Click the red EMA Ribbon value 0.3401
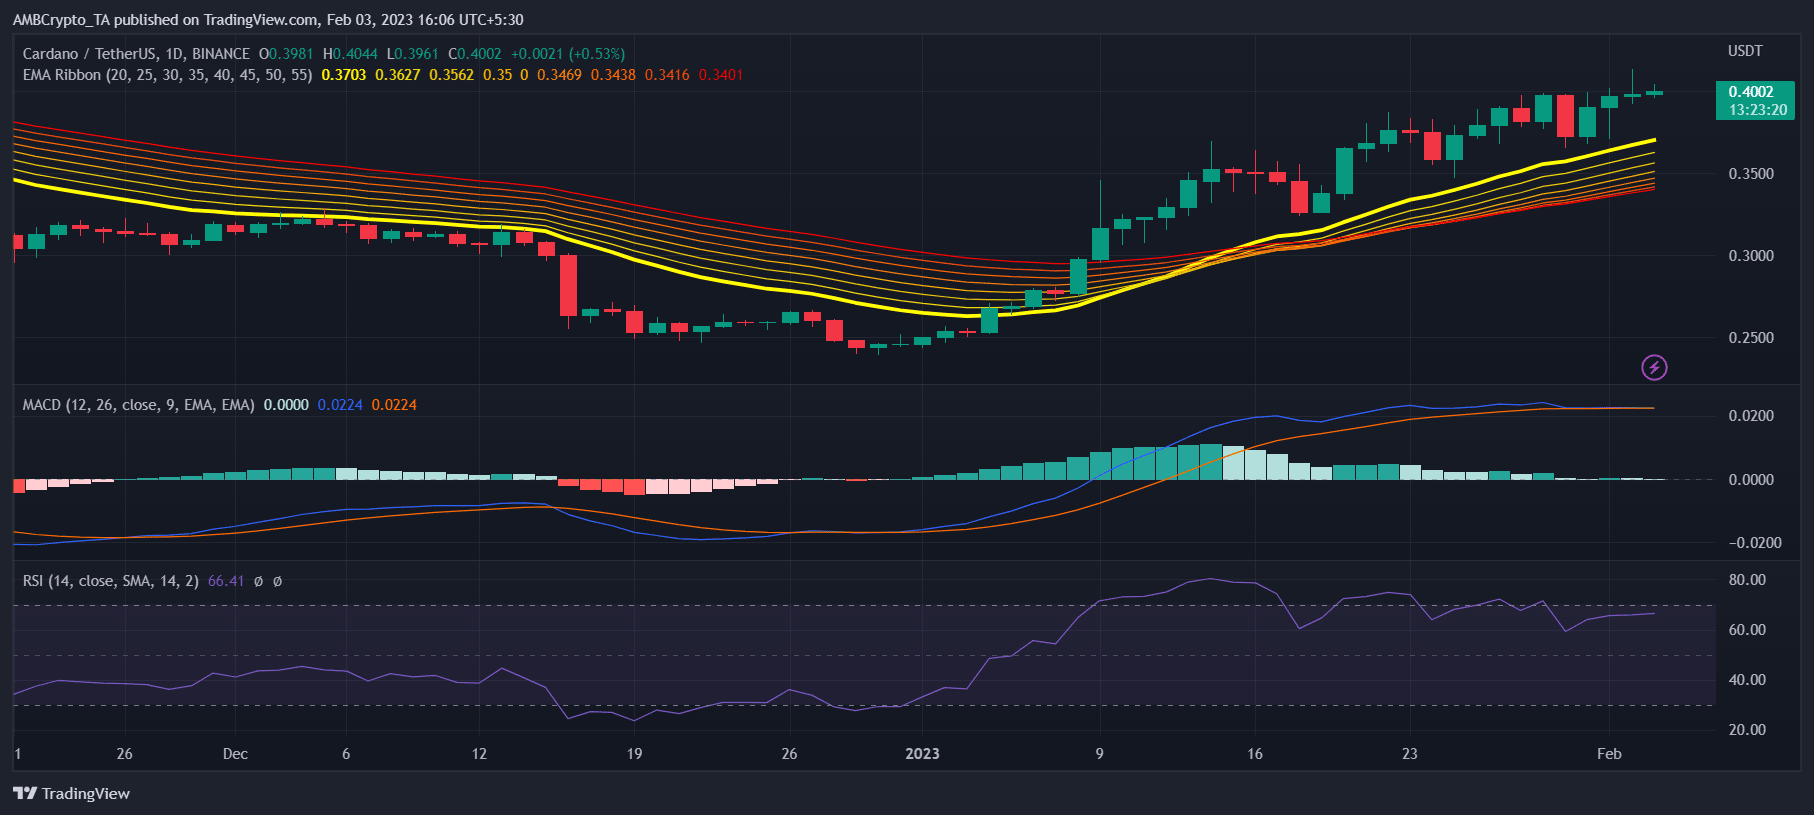Screen dimensions: 1814x815 pyautogui.click(x=721, y=75)
